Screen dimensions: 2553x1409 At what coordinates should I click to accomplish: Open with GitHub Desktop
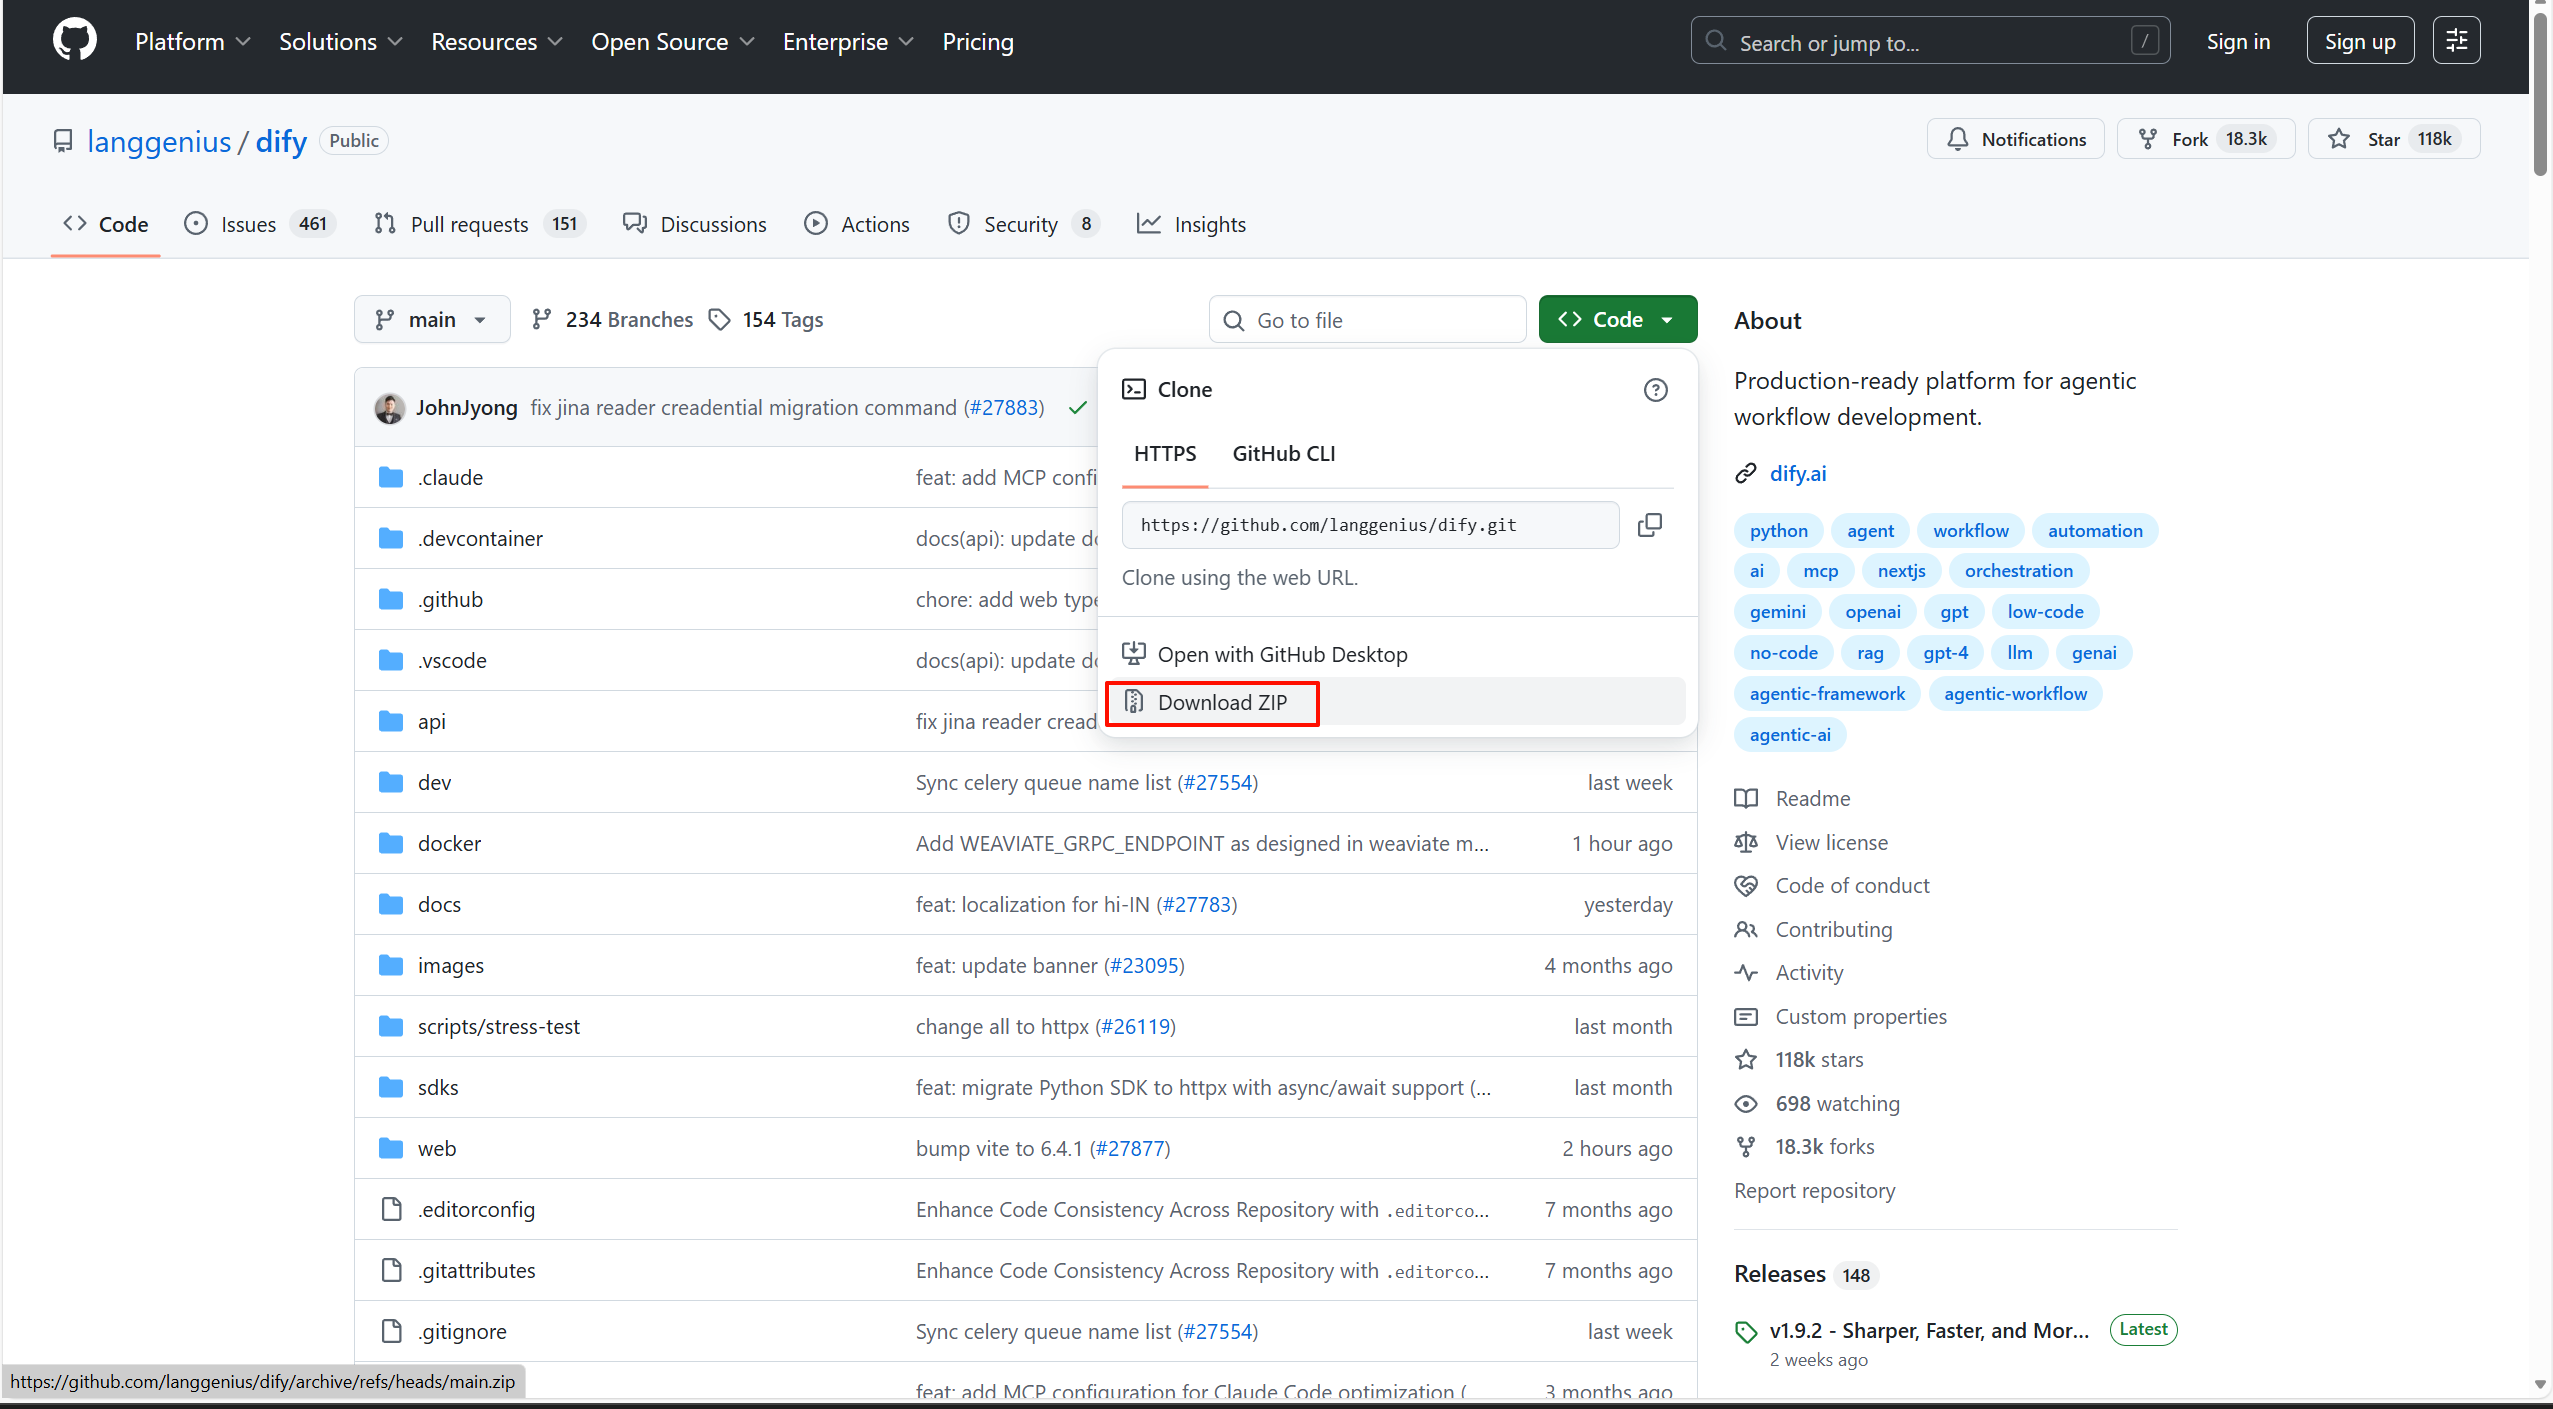click(x=1281, y=655)
